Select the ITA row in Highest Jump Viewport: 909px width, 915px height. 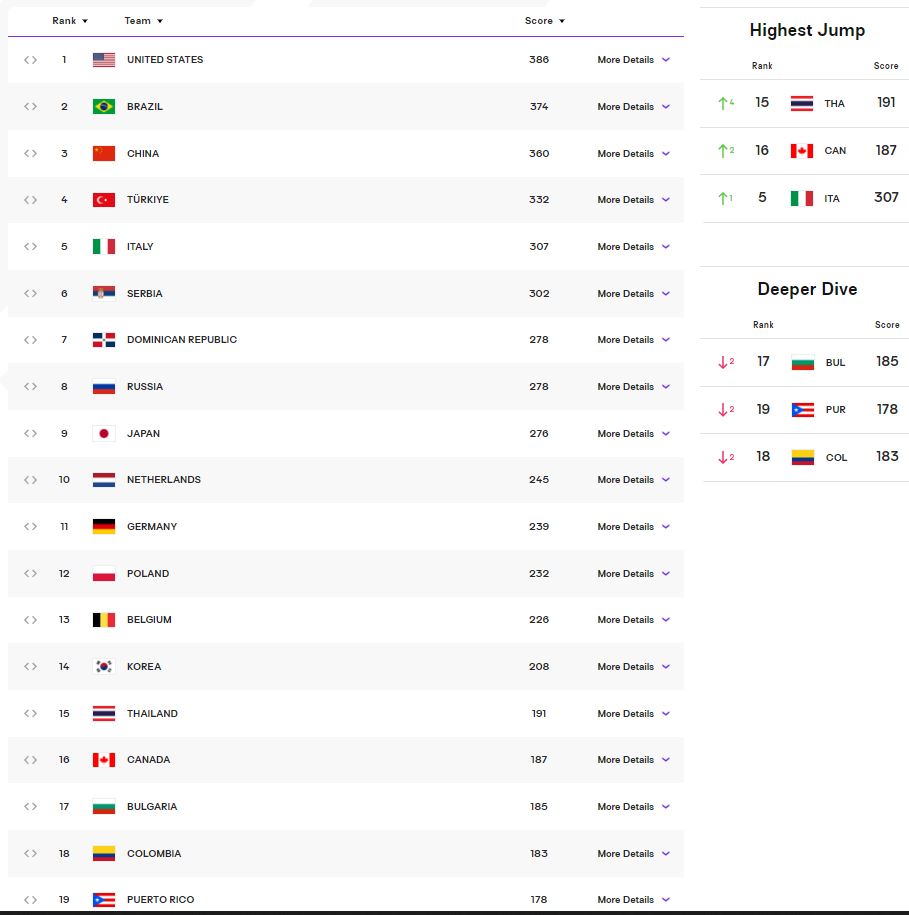805,198
